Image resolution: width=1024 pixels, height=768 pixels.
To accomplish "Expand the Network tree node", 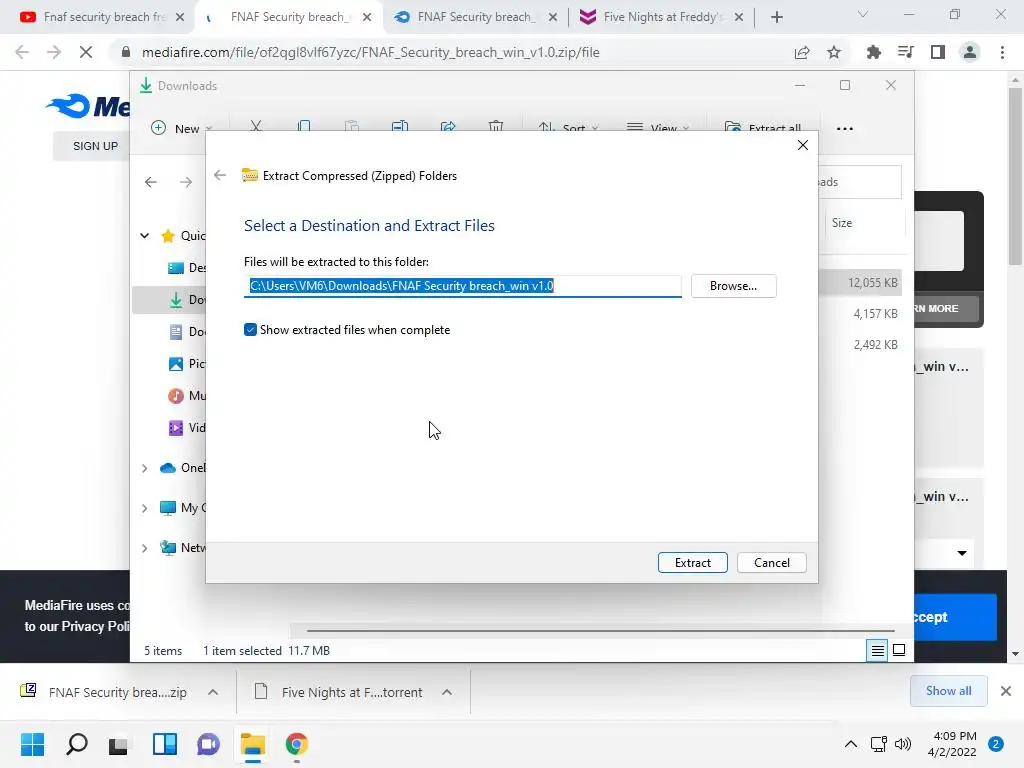I will (144, 548).
